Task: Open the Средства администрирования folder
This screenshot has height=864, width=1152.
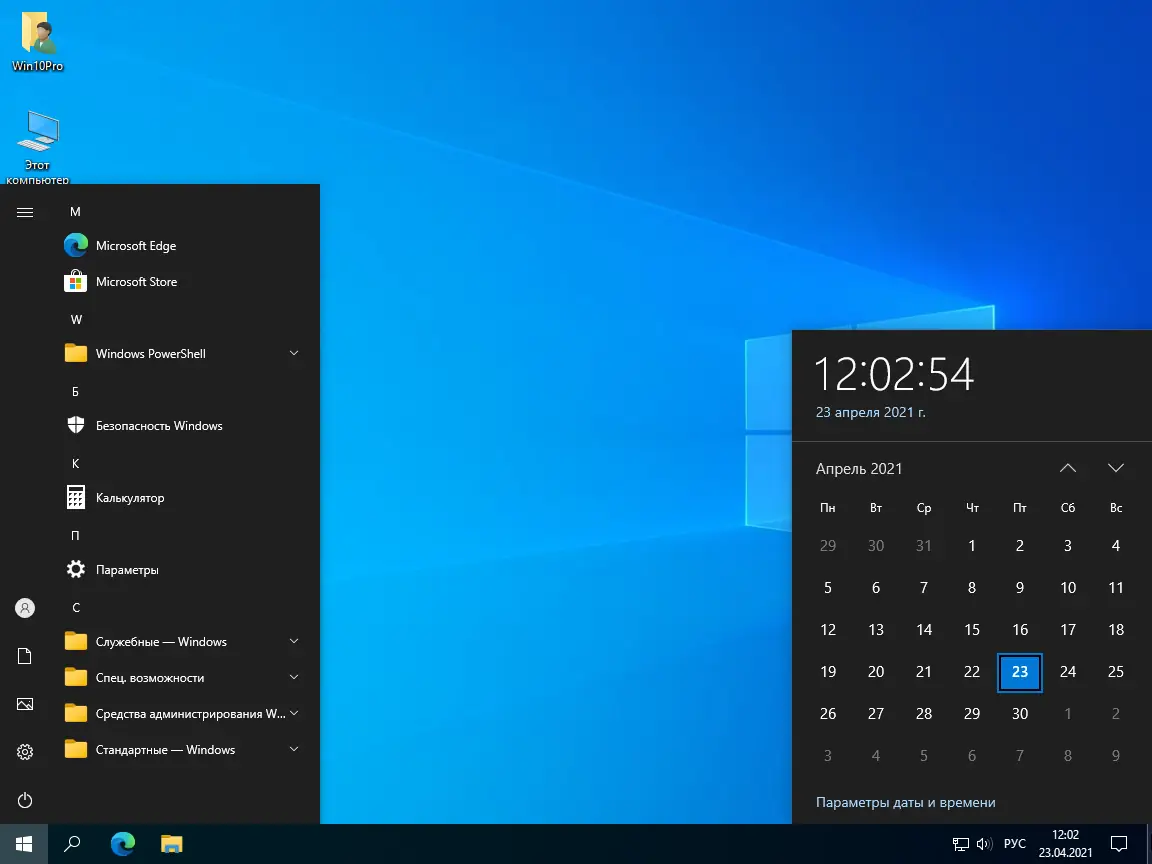Action: [x=184, y=713]
